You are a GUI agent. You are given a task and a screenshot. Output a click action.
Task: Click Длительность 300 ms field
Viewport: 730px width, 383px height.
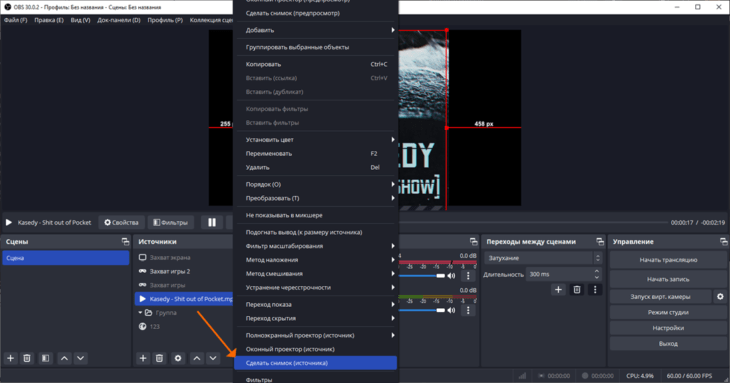[x=563, y=275]
